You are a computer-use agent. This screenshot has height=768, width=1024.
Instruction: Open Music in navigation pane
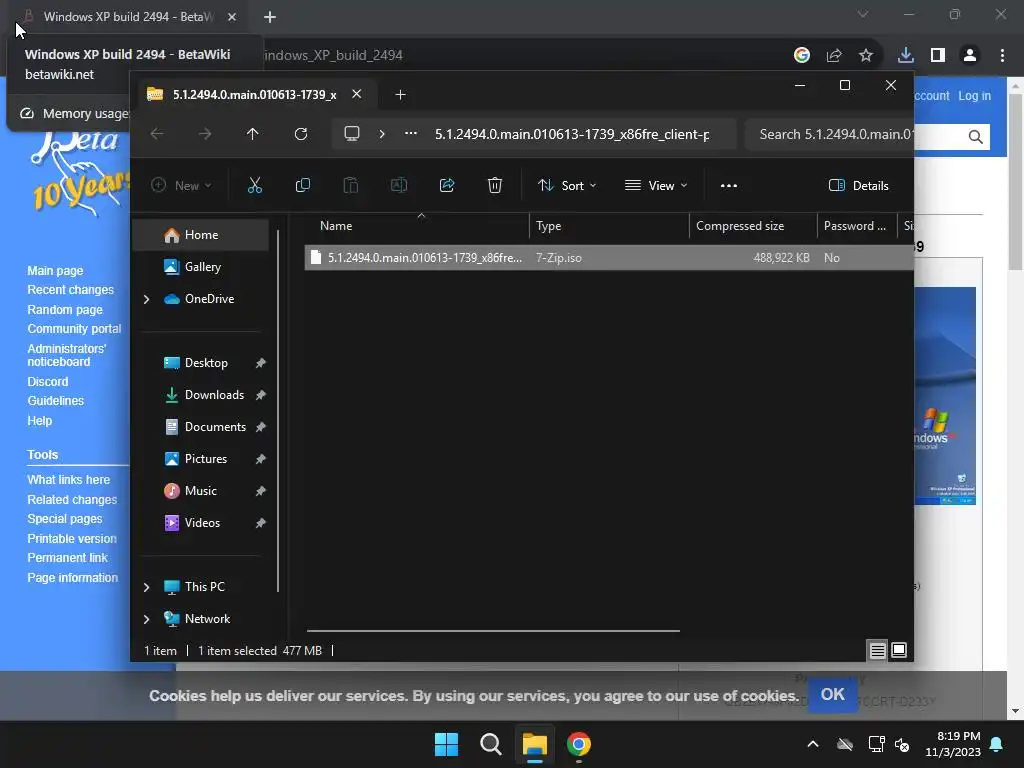200,491
